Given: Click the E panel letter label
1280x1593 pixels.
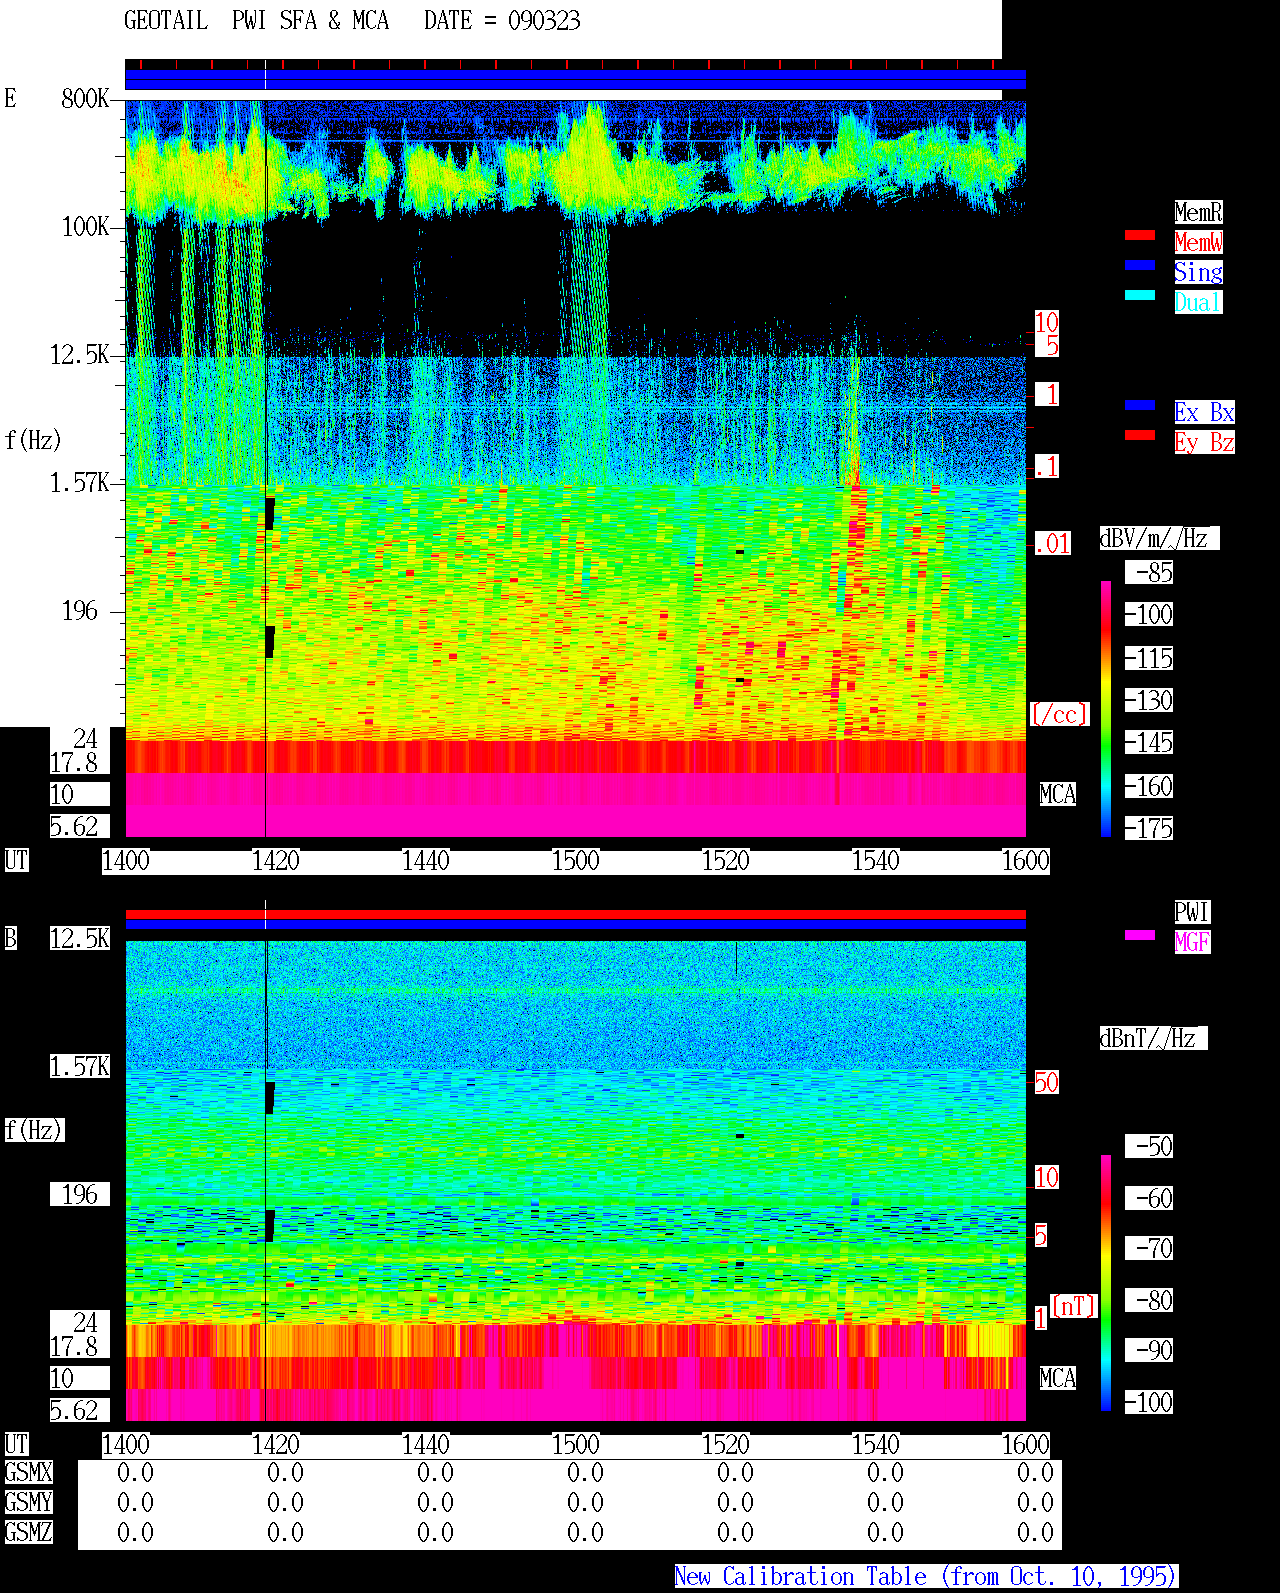Looking at the screenshot, I should click(10, 98).
